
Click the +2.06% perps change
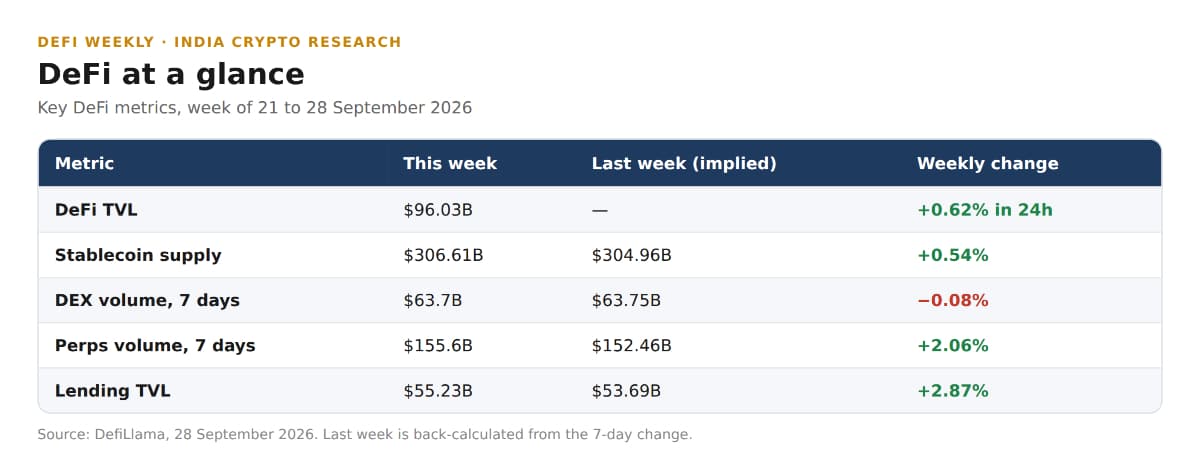tap(953, 345)
